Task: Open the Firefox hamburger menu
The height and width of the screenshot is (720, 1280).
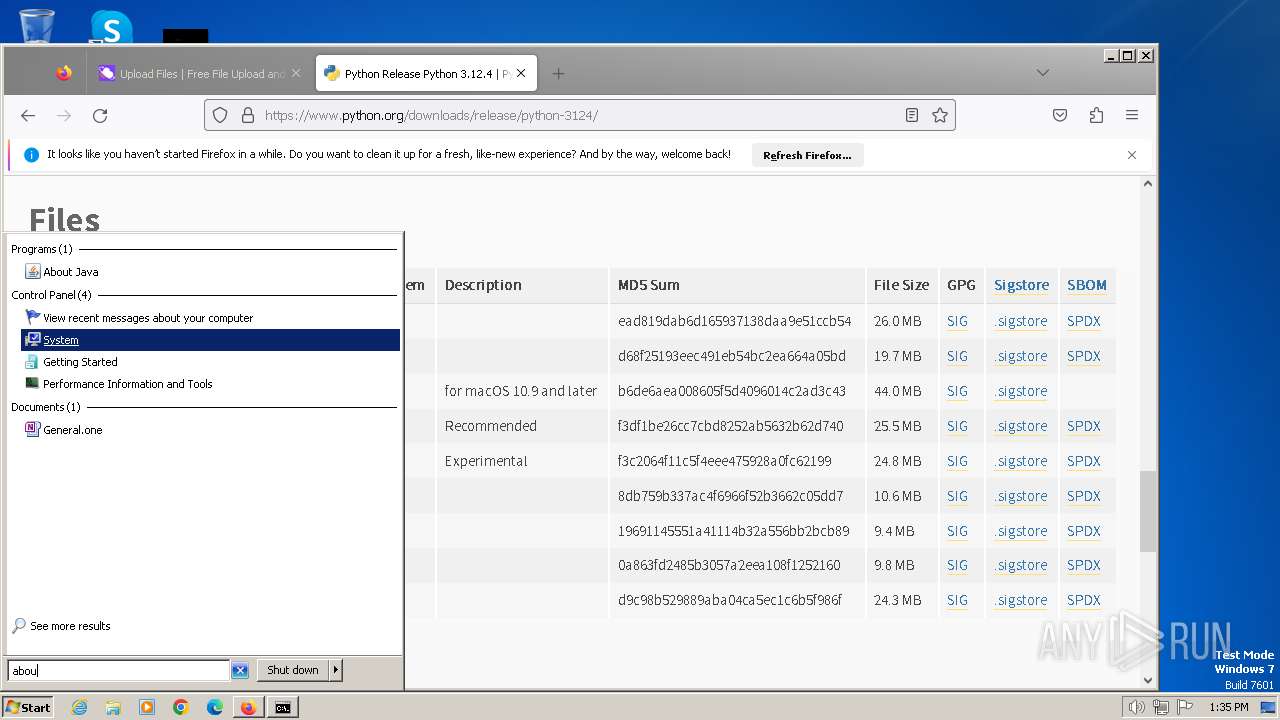Action: [1132, 115]
